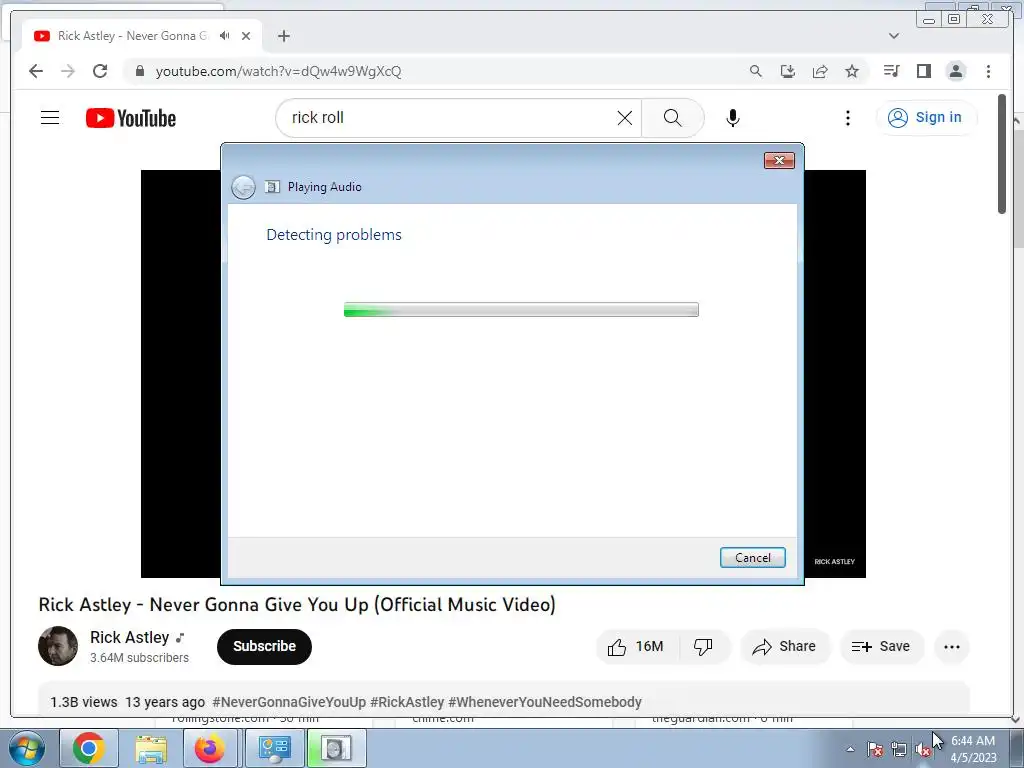Click the '1.3B views' text
This screenshot has width=1024, height=768.
(84, 702)
